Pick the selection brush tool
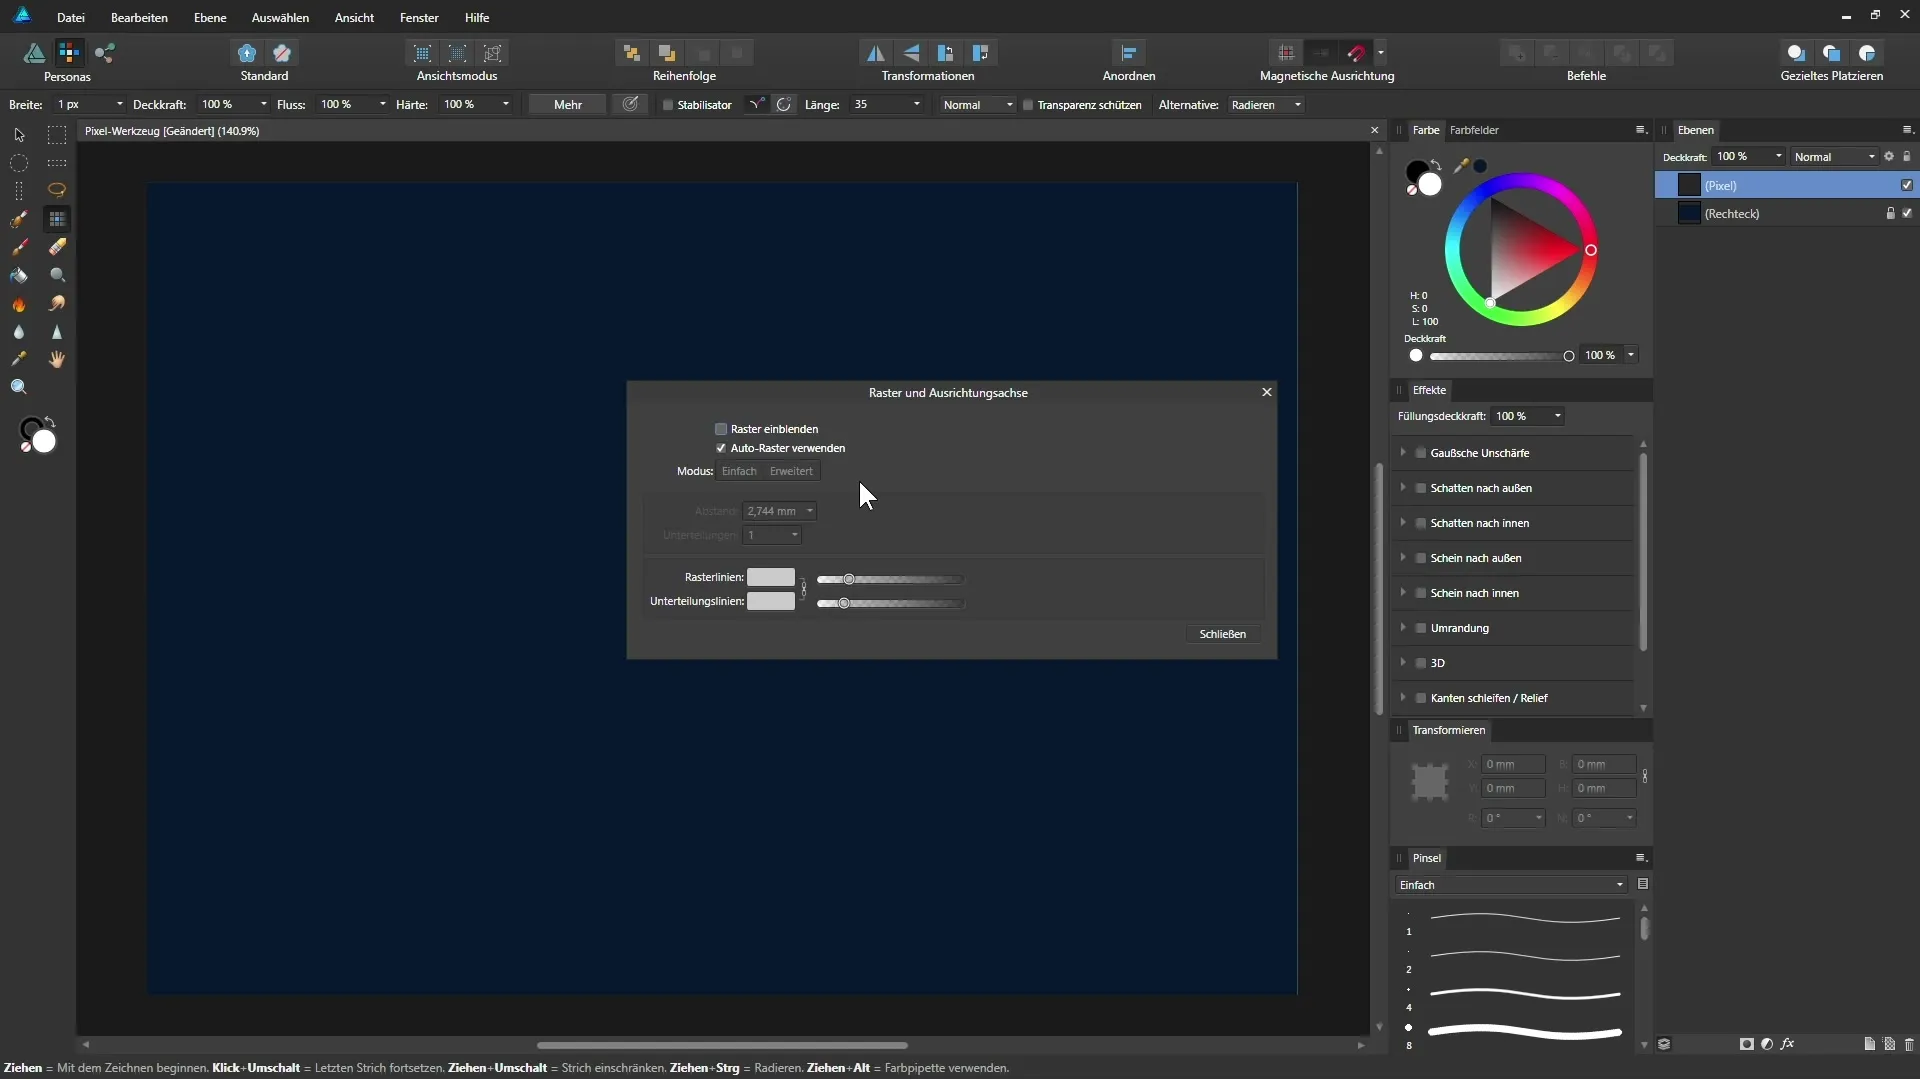 [x=19, y=219]
